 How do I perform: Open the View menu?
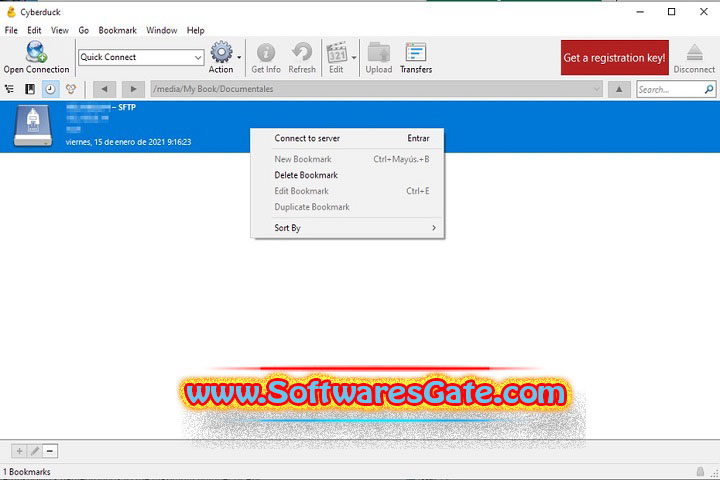click(x=60, y=30)
